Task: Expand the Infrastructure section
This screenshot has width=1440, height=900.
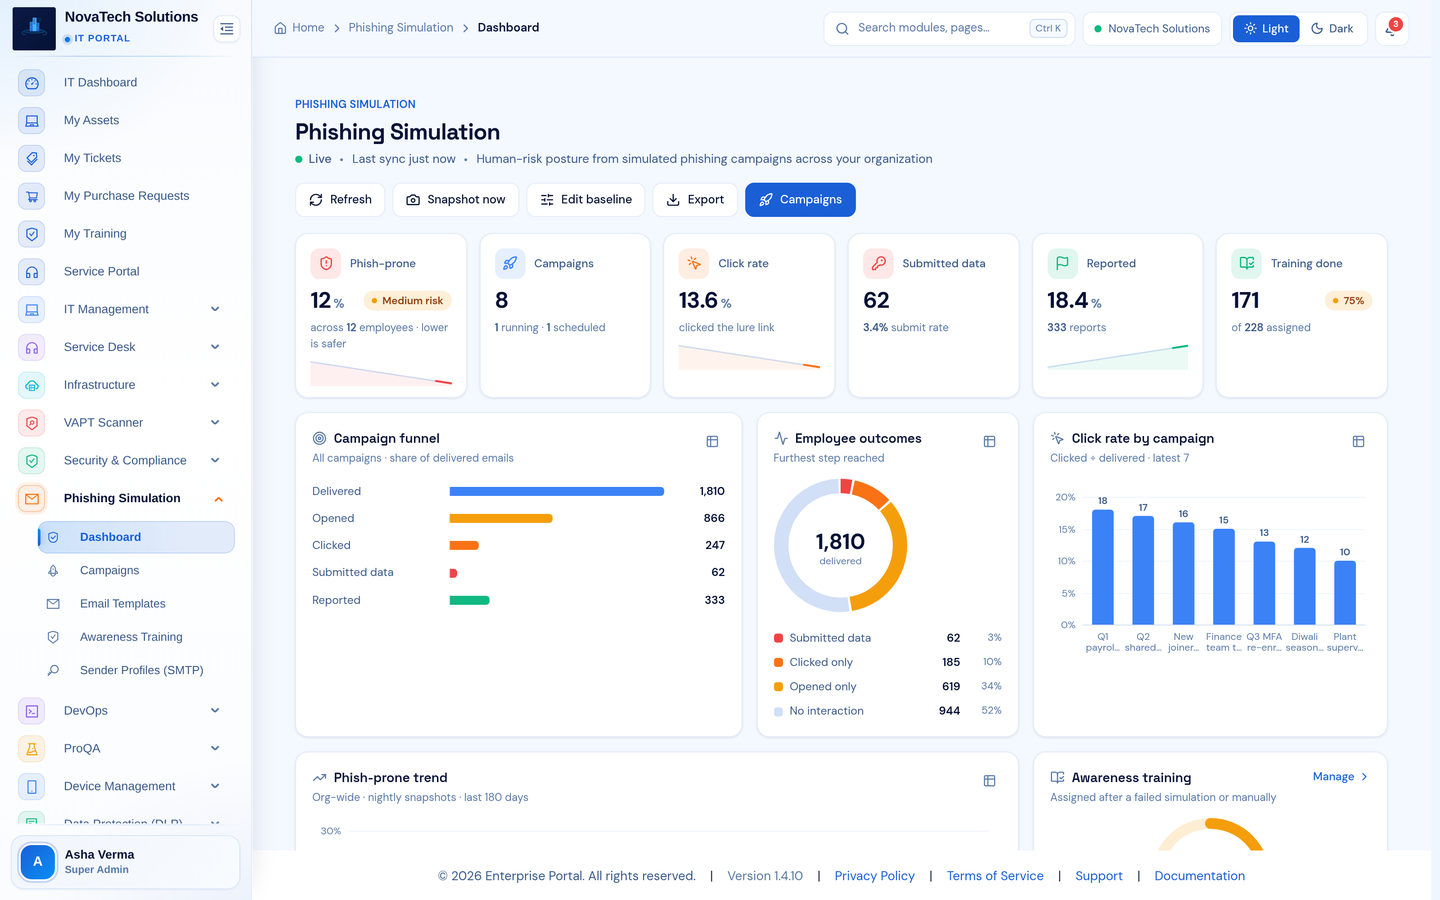Action: point(215,385)
